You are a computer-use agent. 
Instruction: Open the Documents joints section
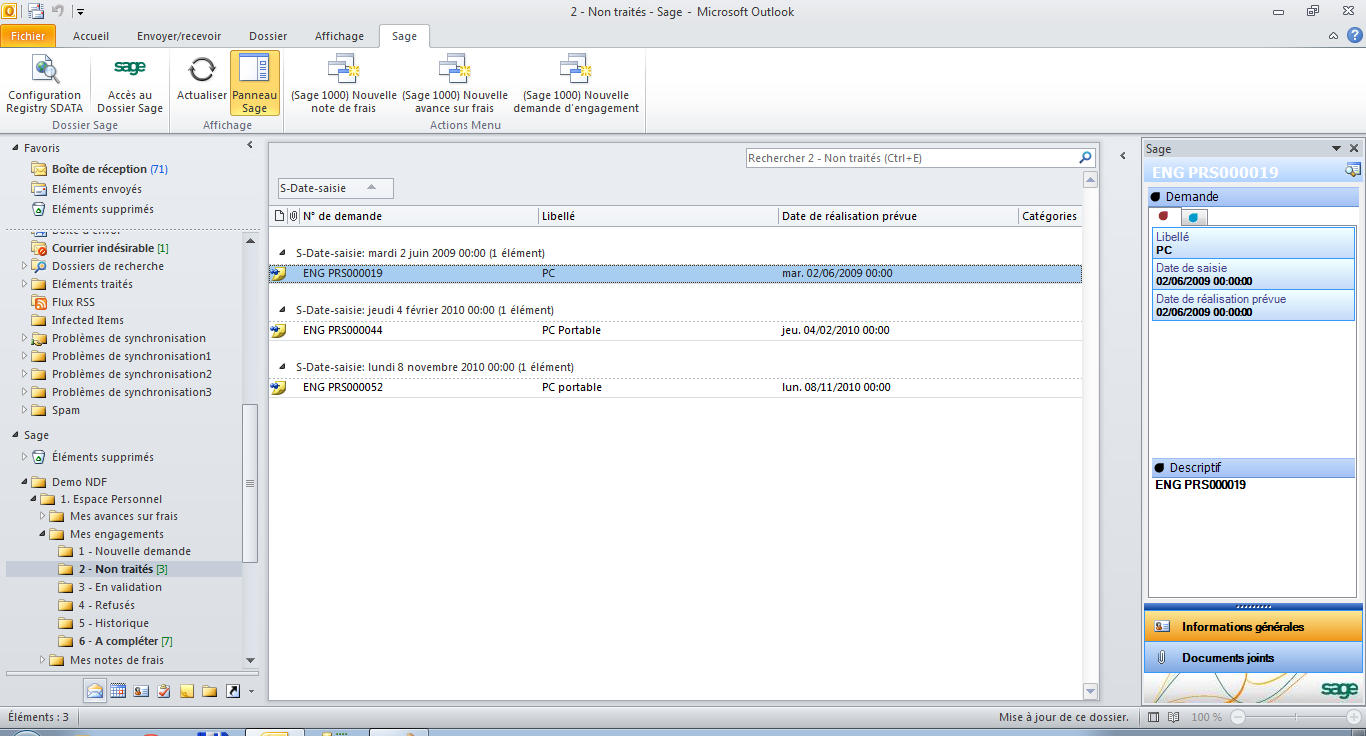[x=1253, y=658]
